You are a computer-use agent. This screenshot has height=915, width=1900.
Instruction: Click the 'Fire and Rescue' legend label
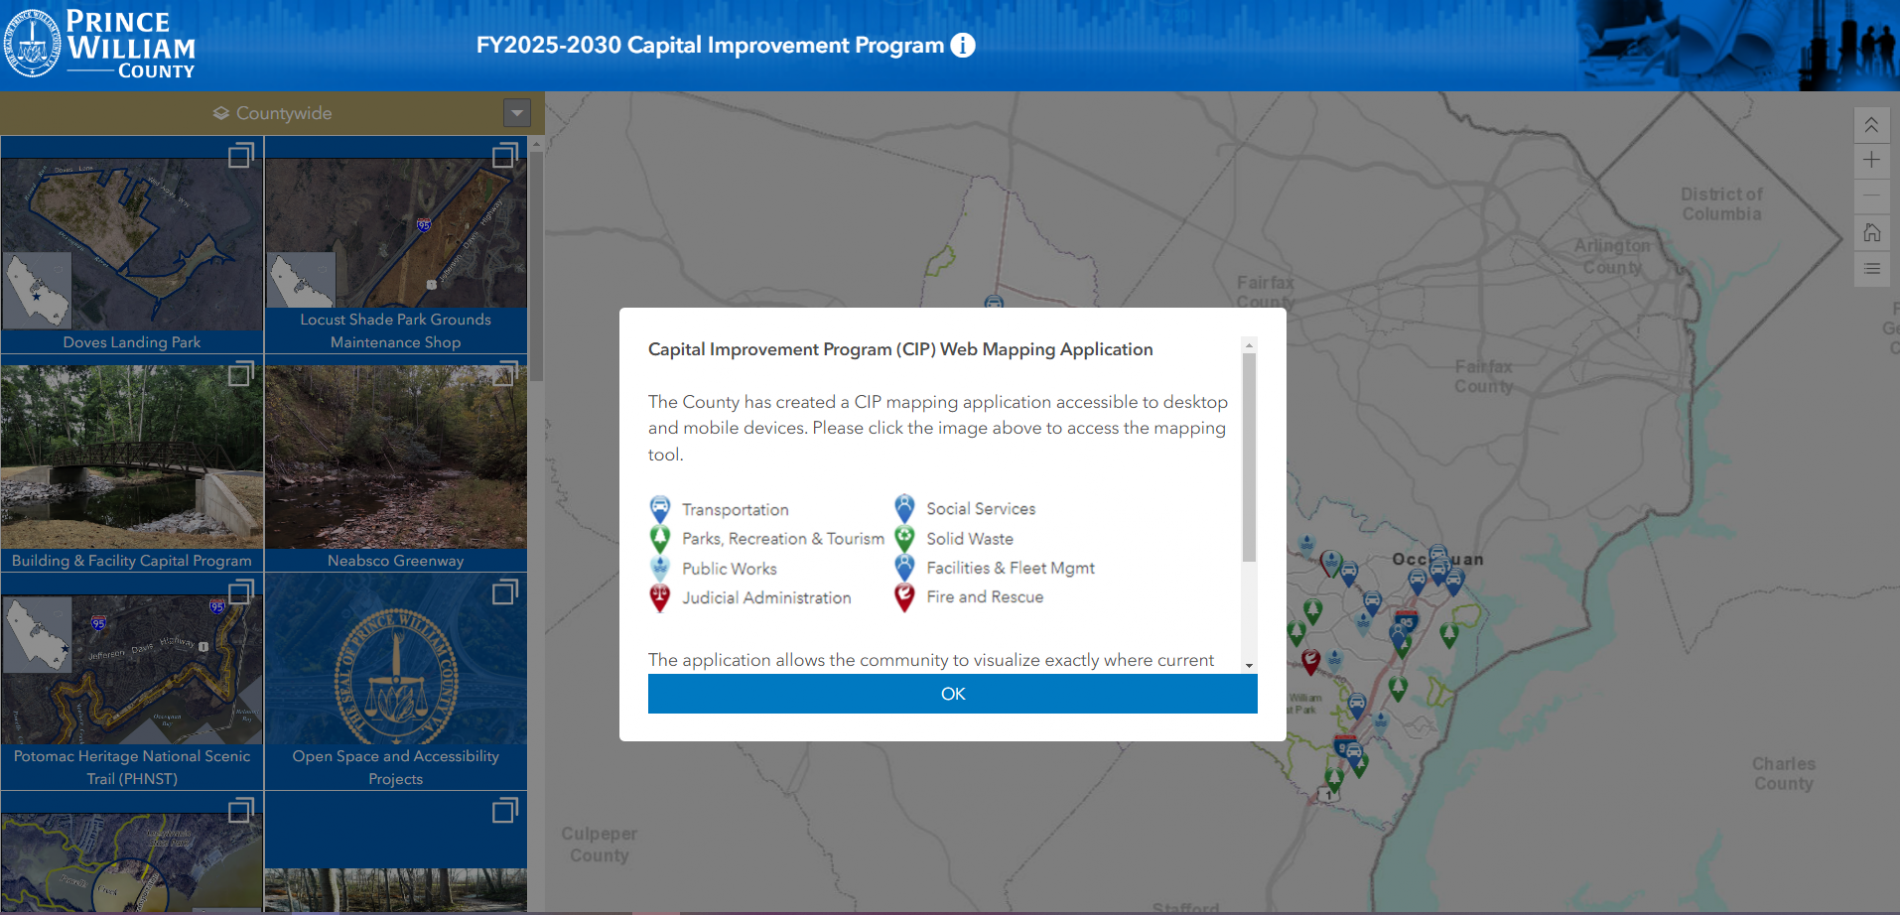[985, 597]
